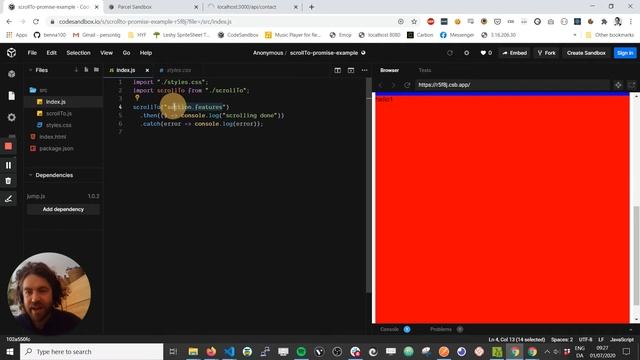Open the Sandbox Info sidebar panel
The width and height of the screenshot is (640, 360).
pos(11,74)
